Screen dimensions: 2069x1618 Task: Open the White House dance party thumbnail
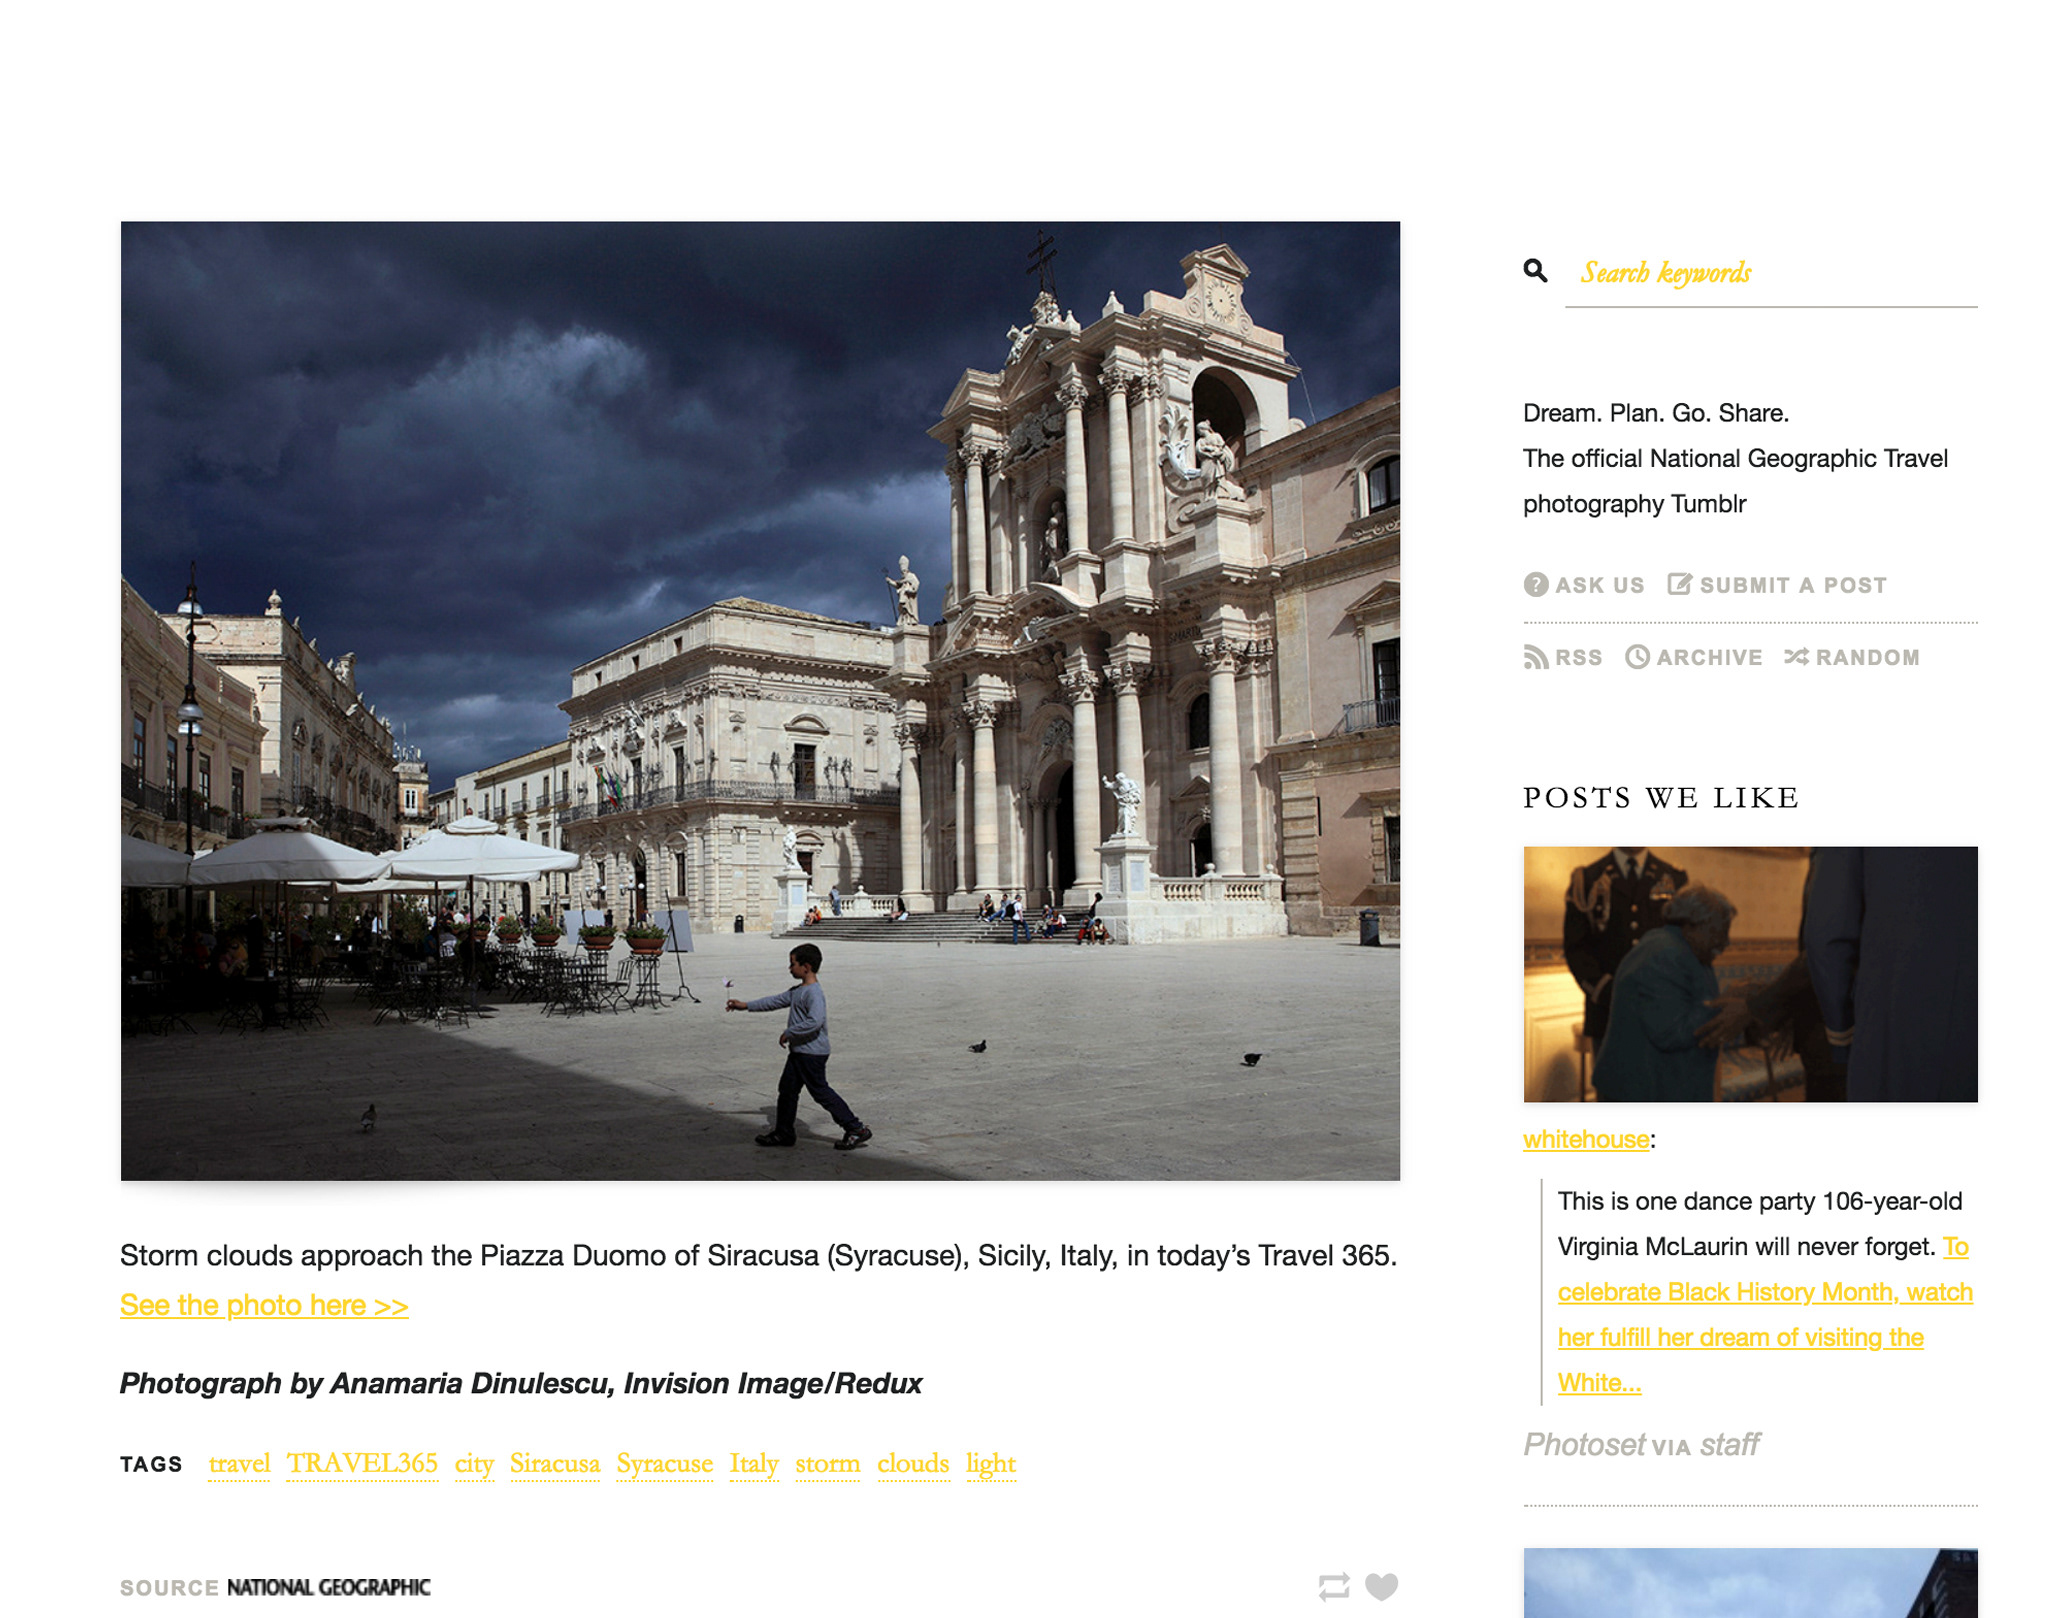[x=1750, y=974]
